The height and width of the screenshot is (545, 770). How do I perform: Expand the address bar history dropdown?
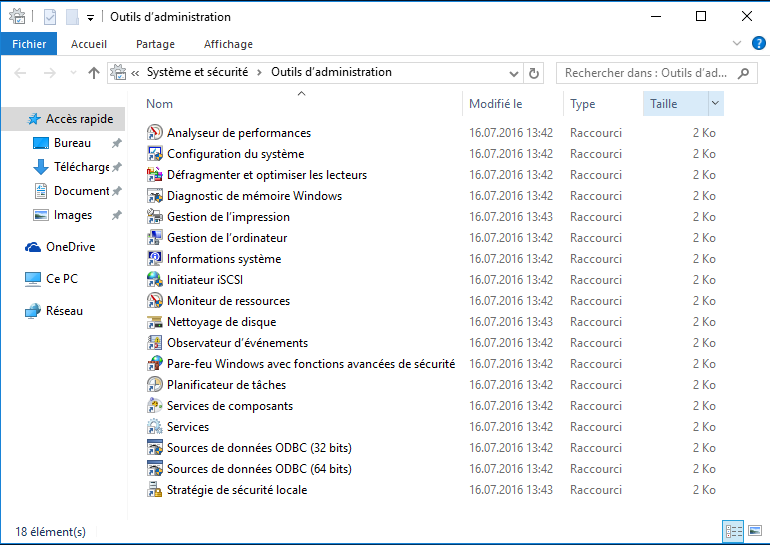click(x=514, y=74)
